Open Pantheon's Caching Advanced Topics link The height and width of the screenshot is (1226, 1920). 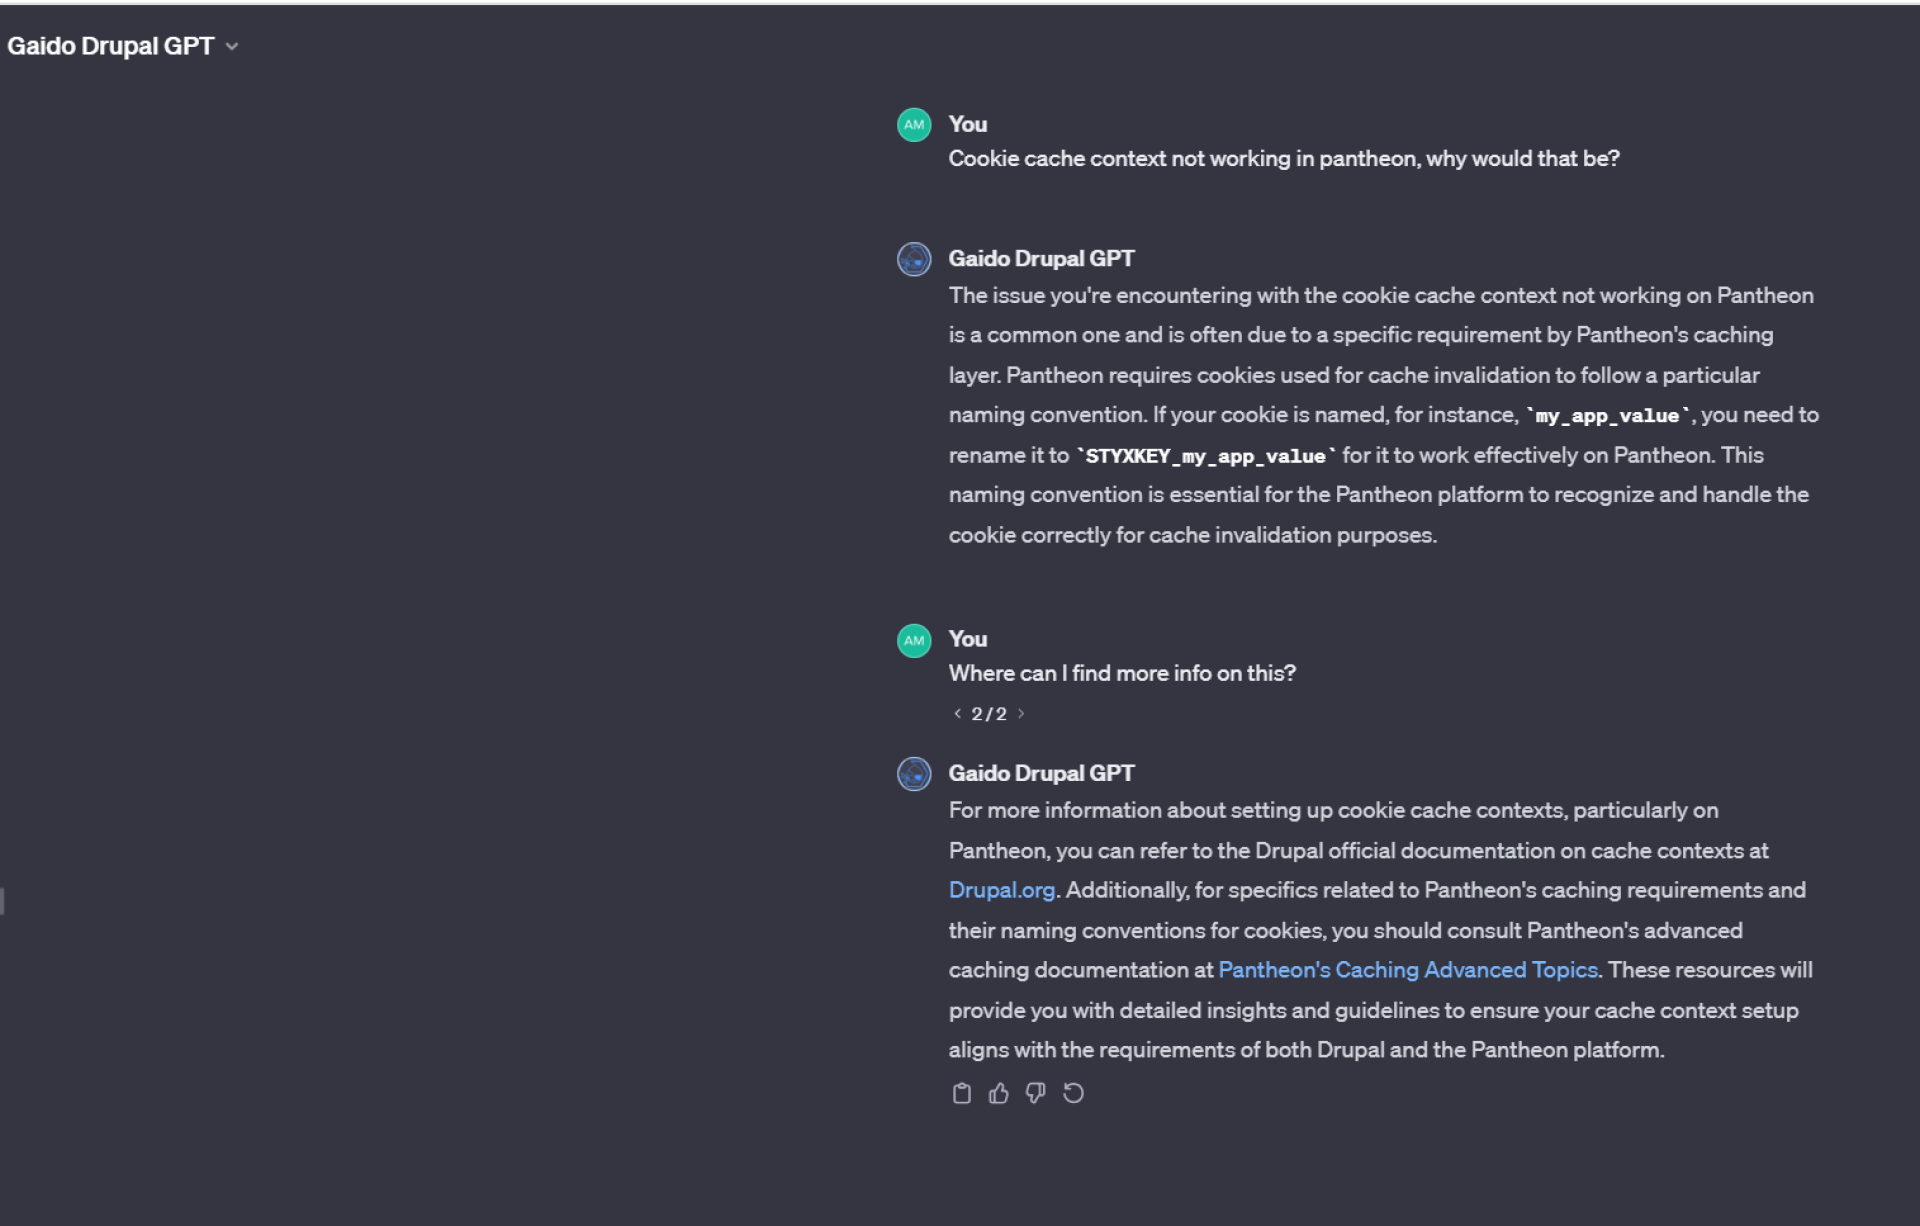tap(1408, 970)
